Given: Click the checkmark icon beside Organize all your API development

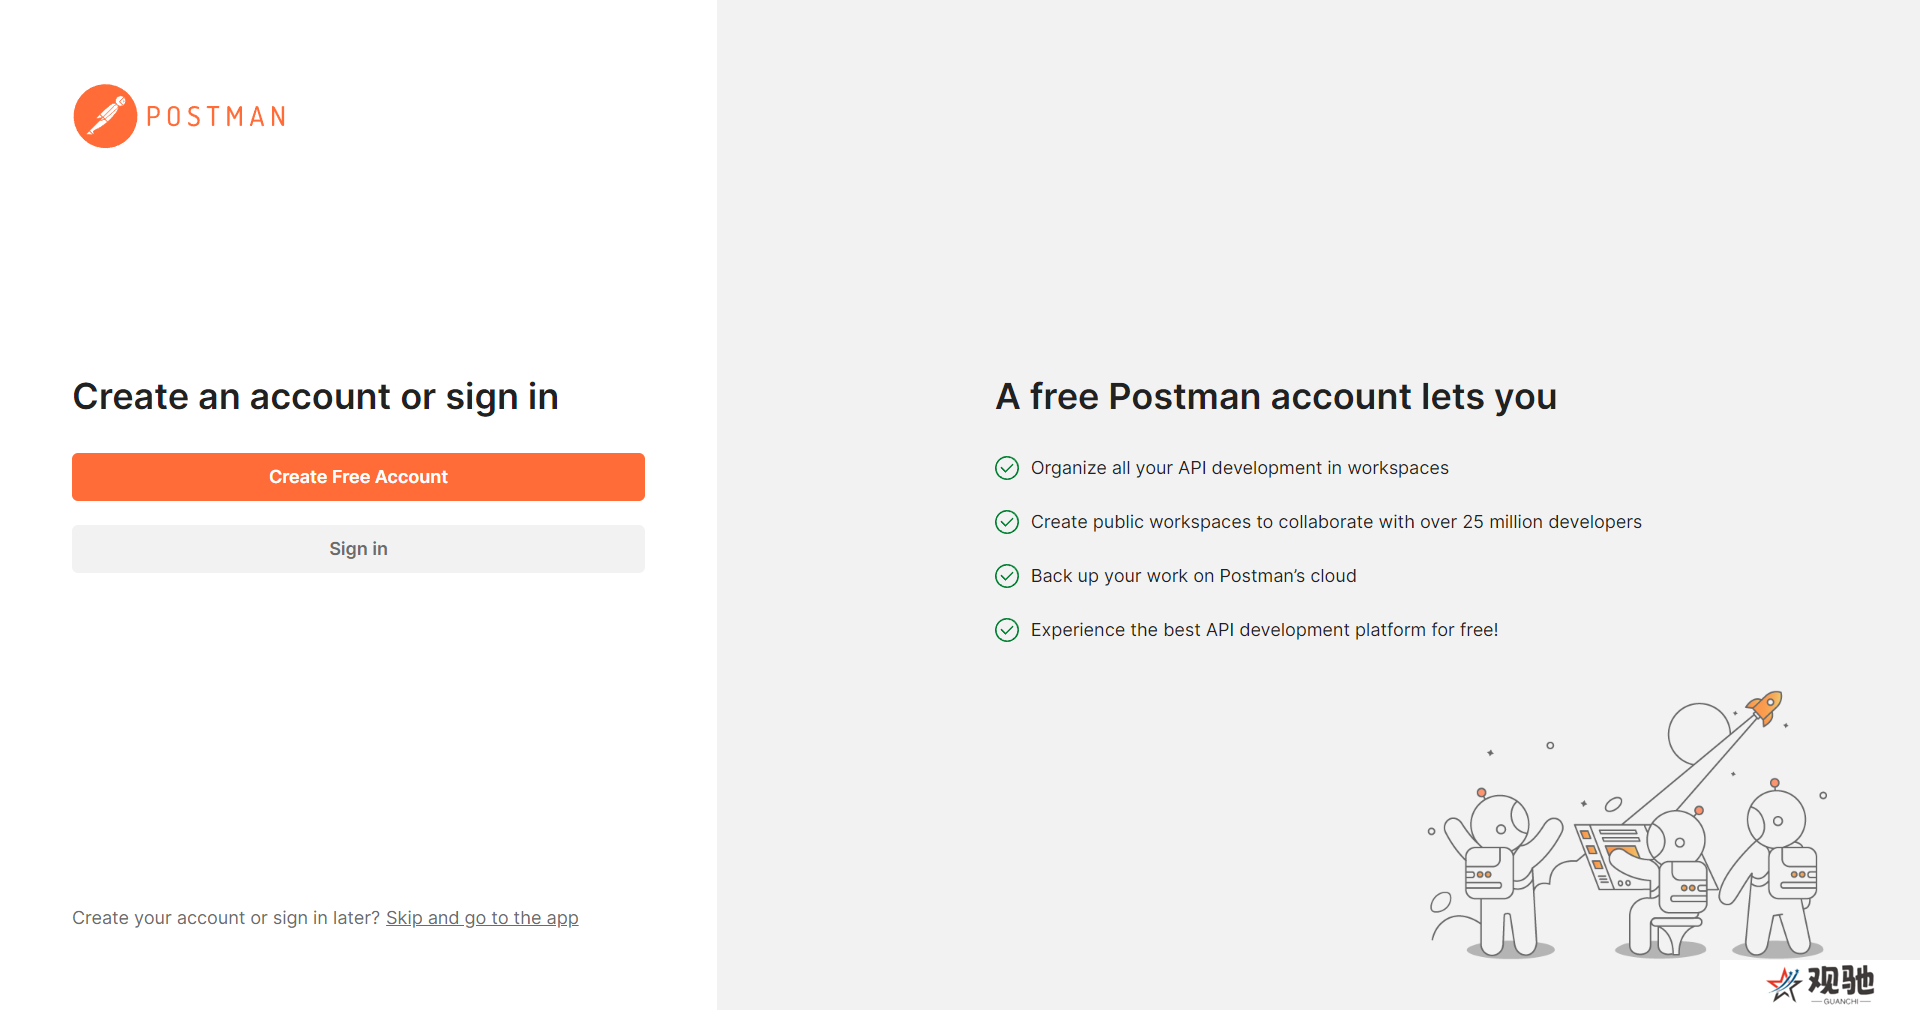Looking at the screenshot, I should click(1007, 468).
